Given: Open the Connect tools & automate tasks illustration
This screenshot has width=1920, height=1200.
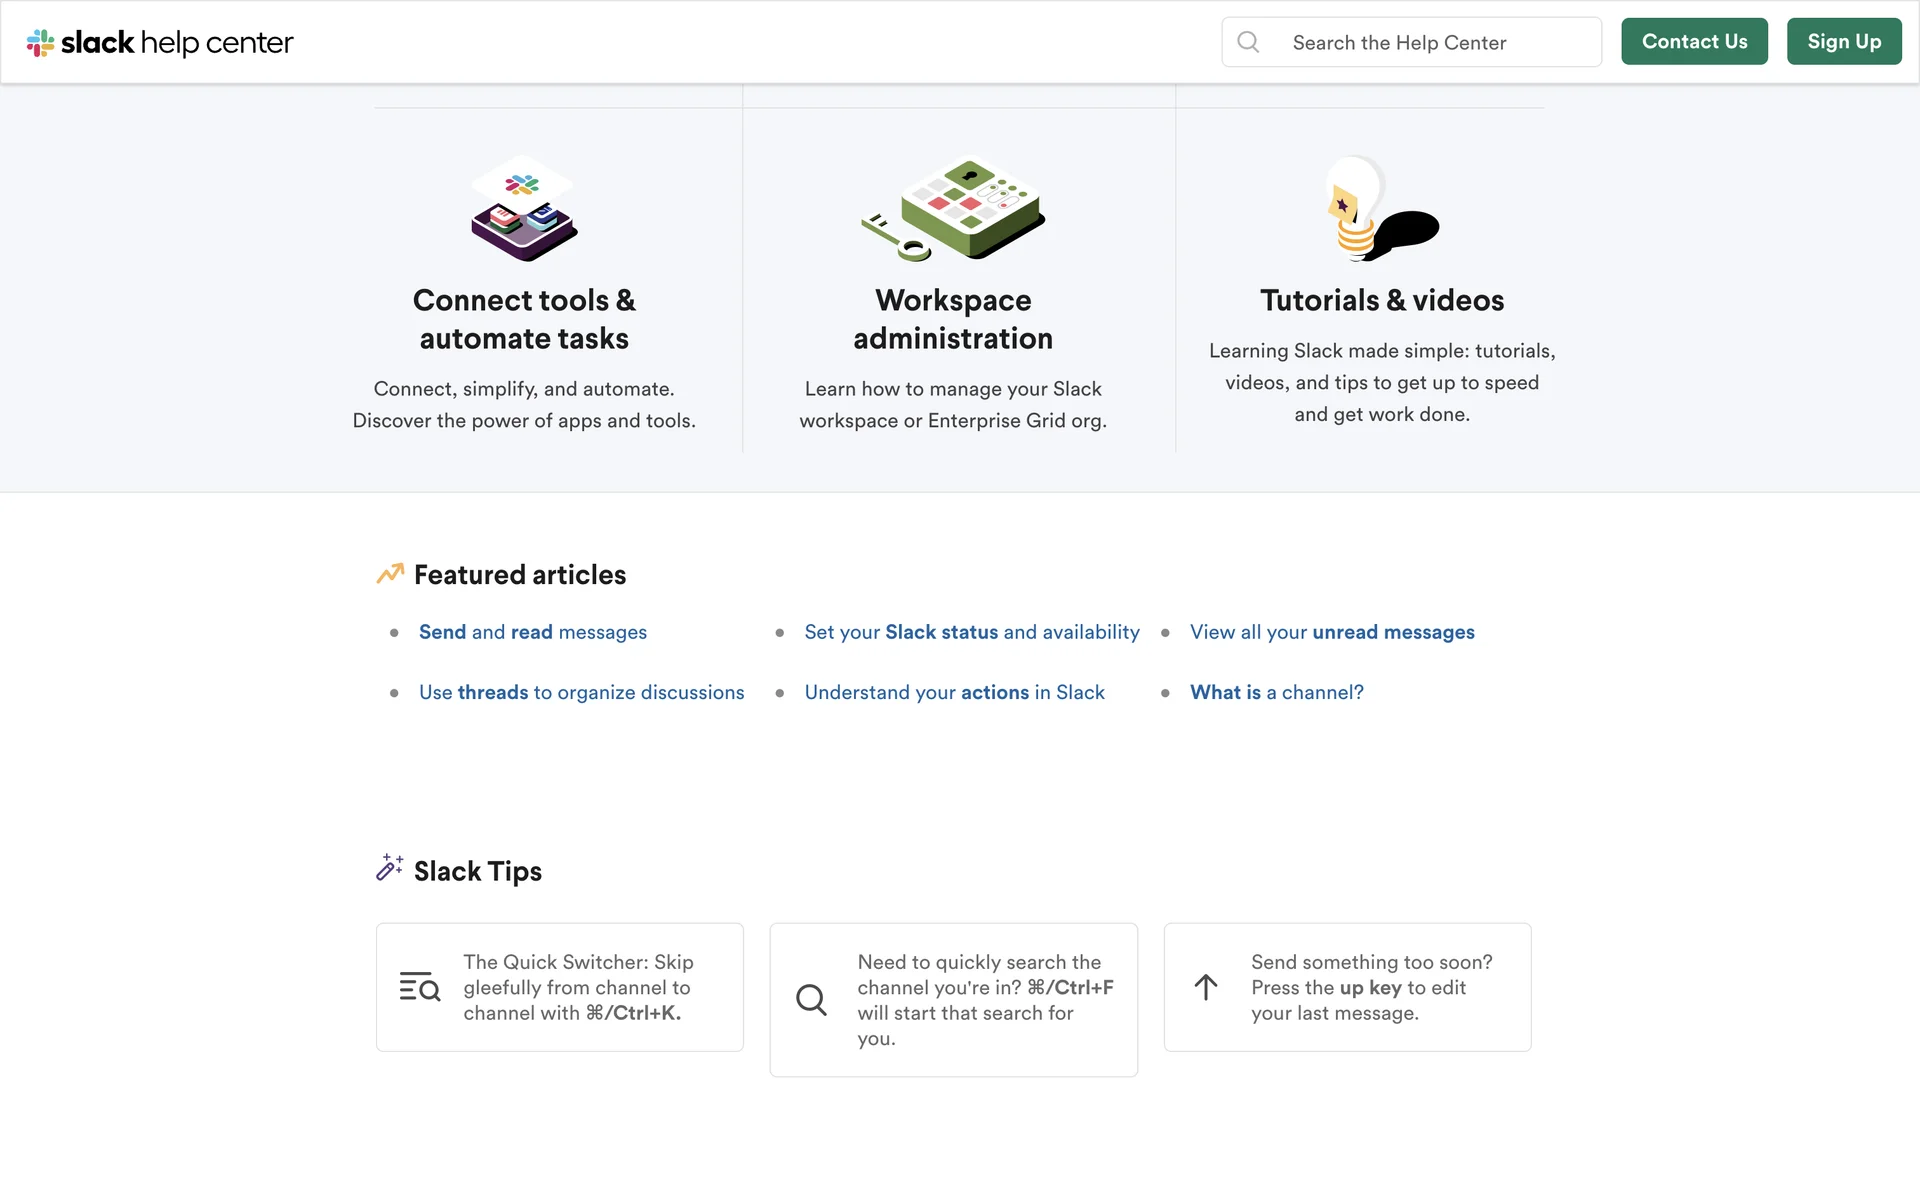Looking at the screenshot, I should tap(524, 209).
